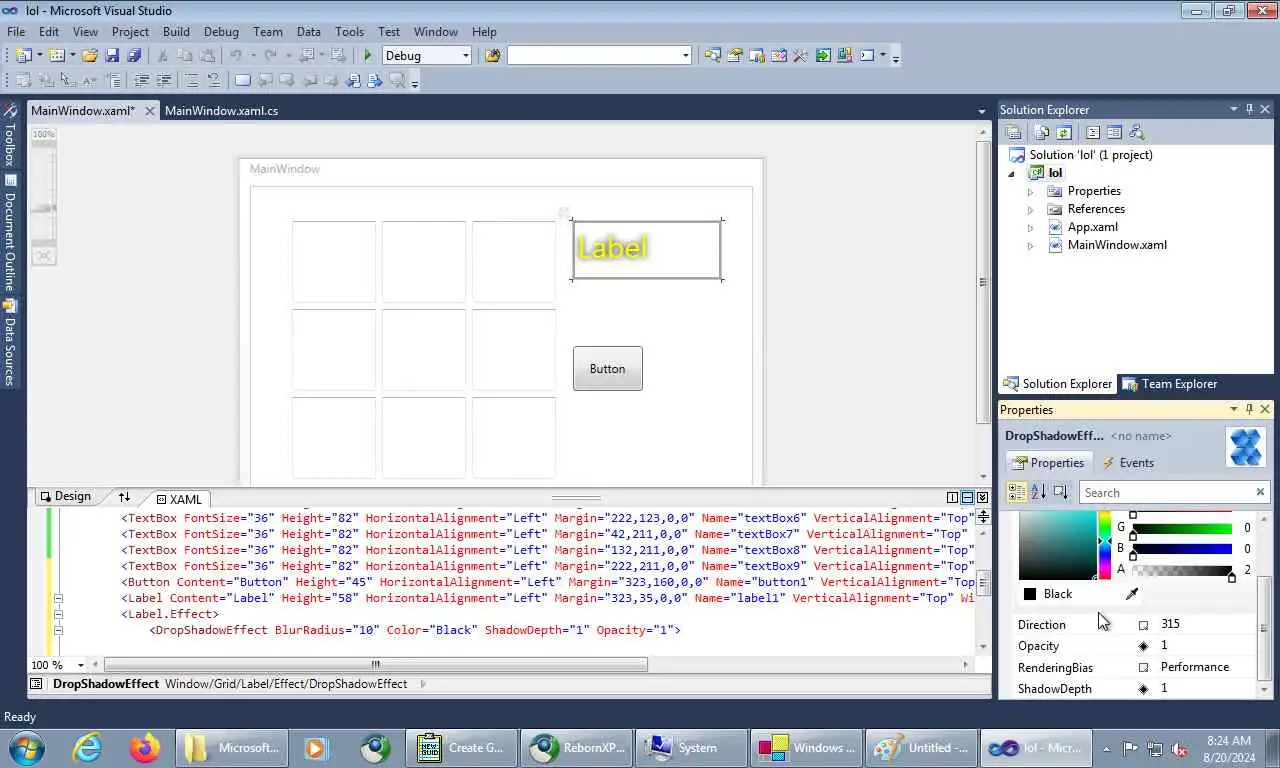
Task: Expand the MainWindow.xaml node
Action: point(1031,245)
